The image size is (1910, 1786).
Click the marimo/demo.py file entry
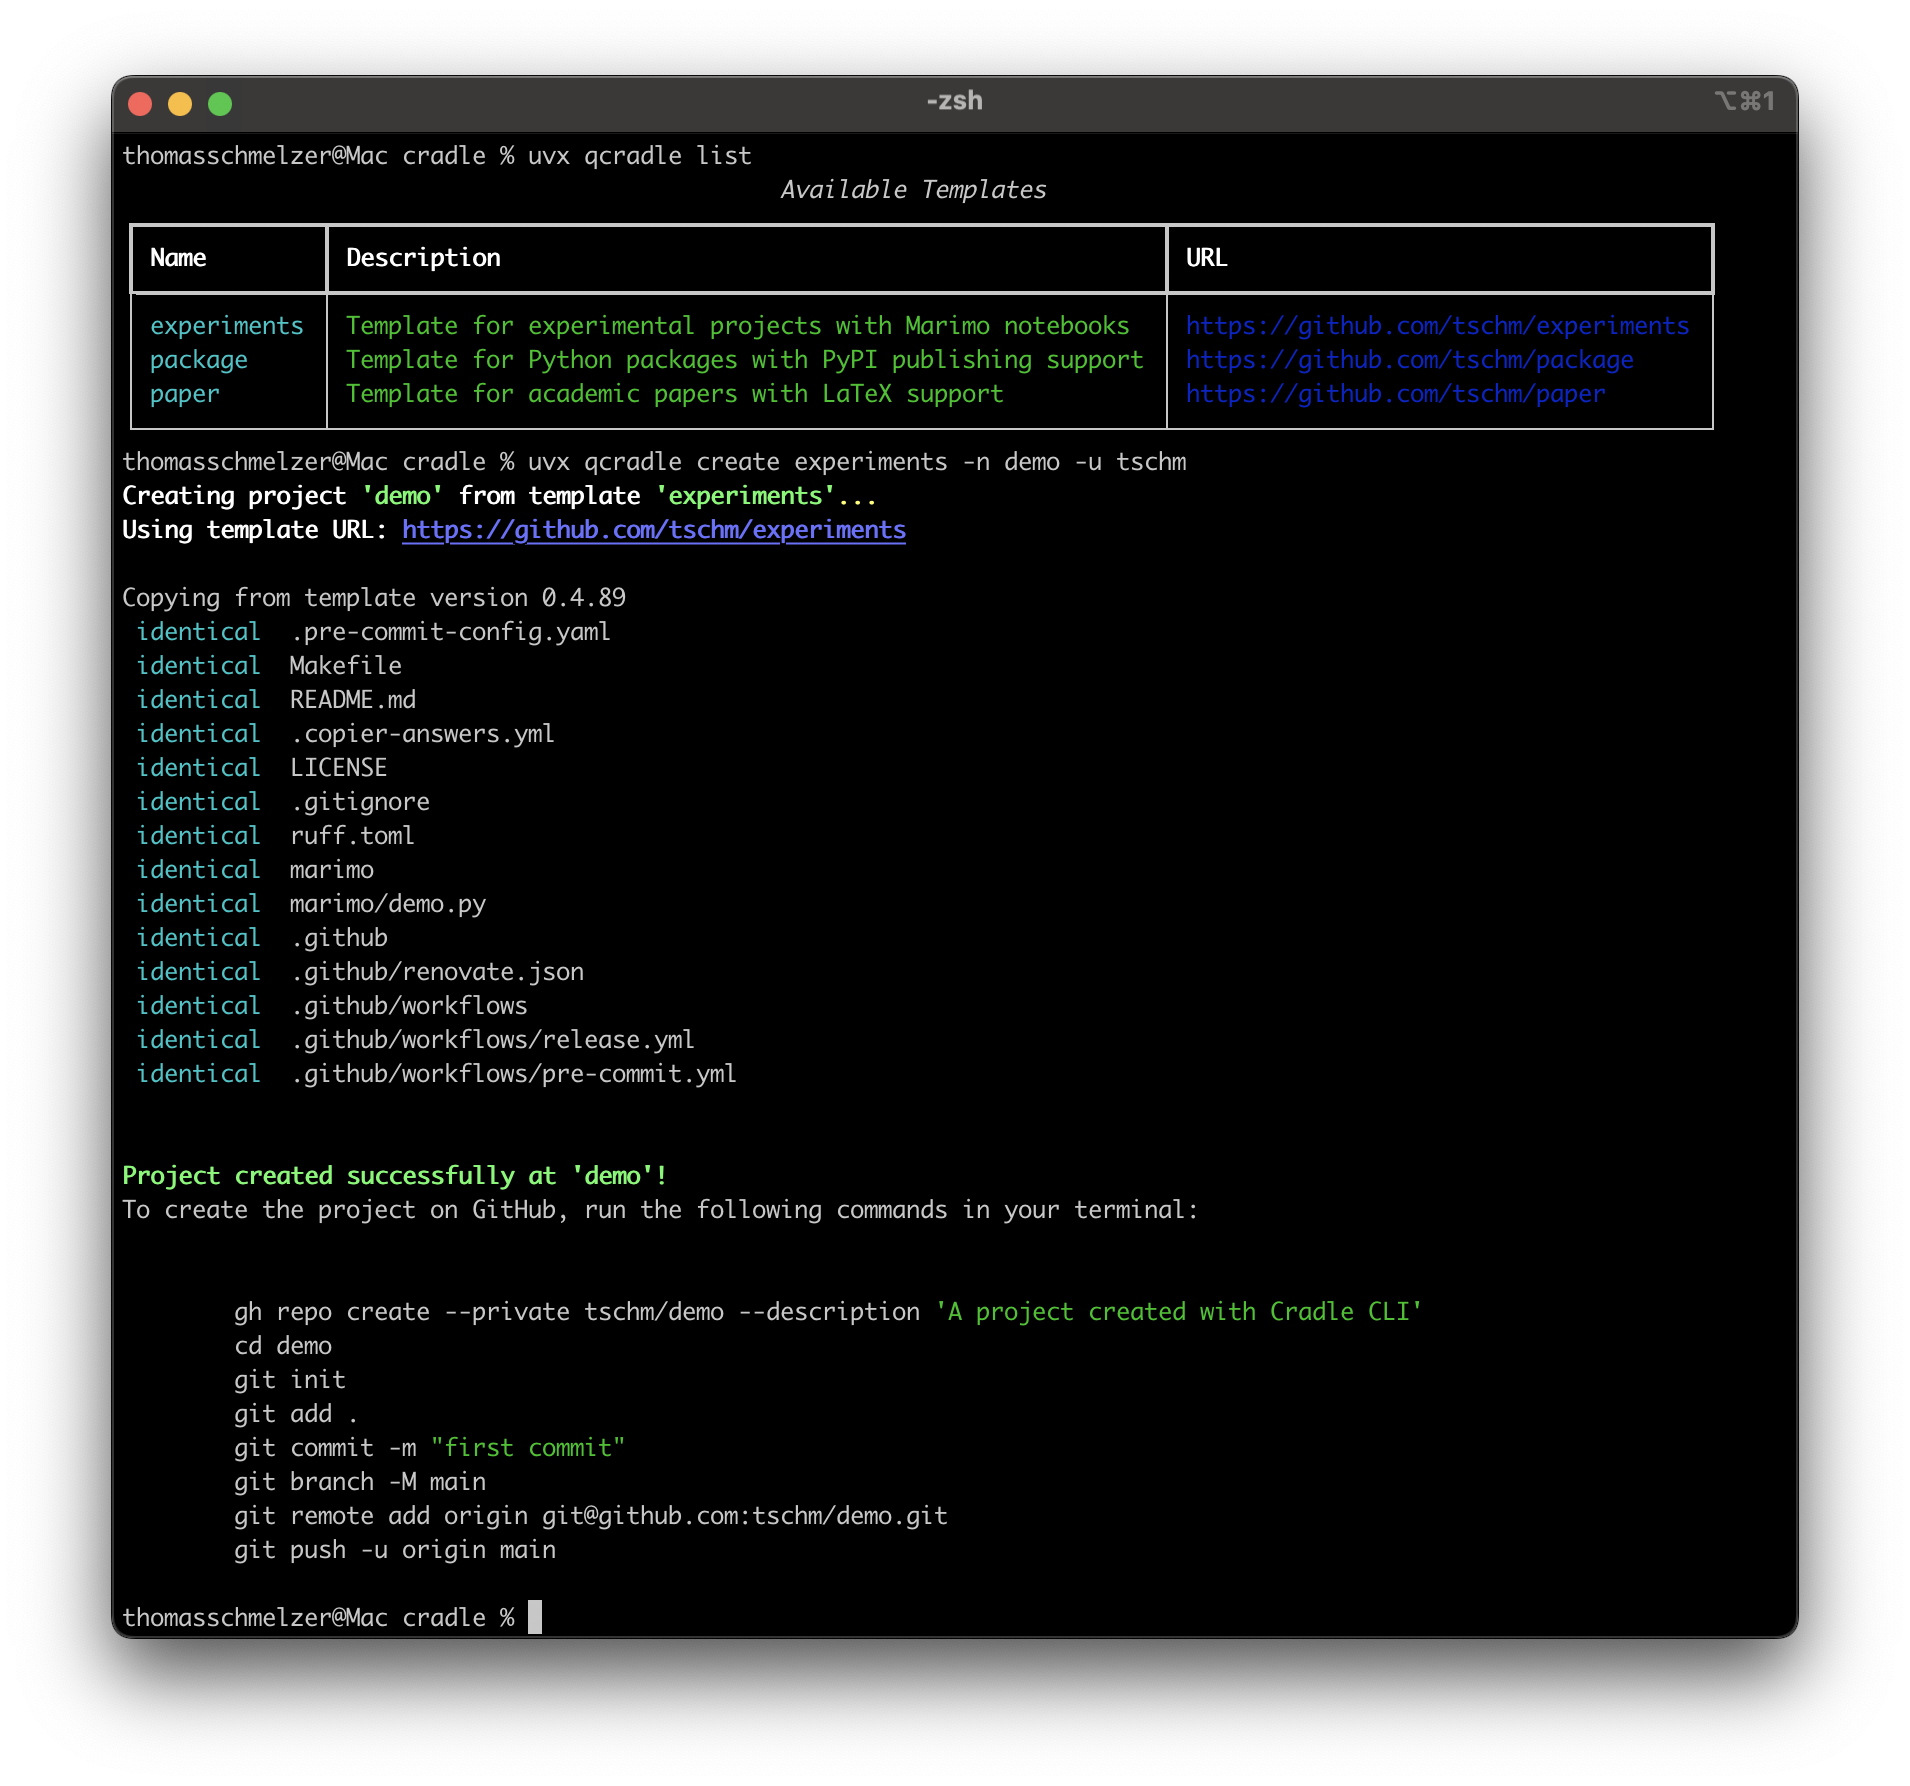387,904
